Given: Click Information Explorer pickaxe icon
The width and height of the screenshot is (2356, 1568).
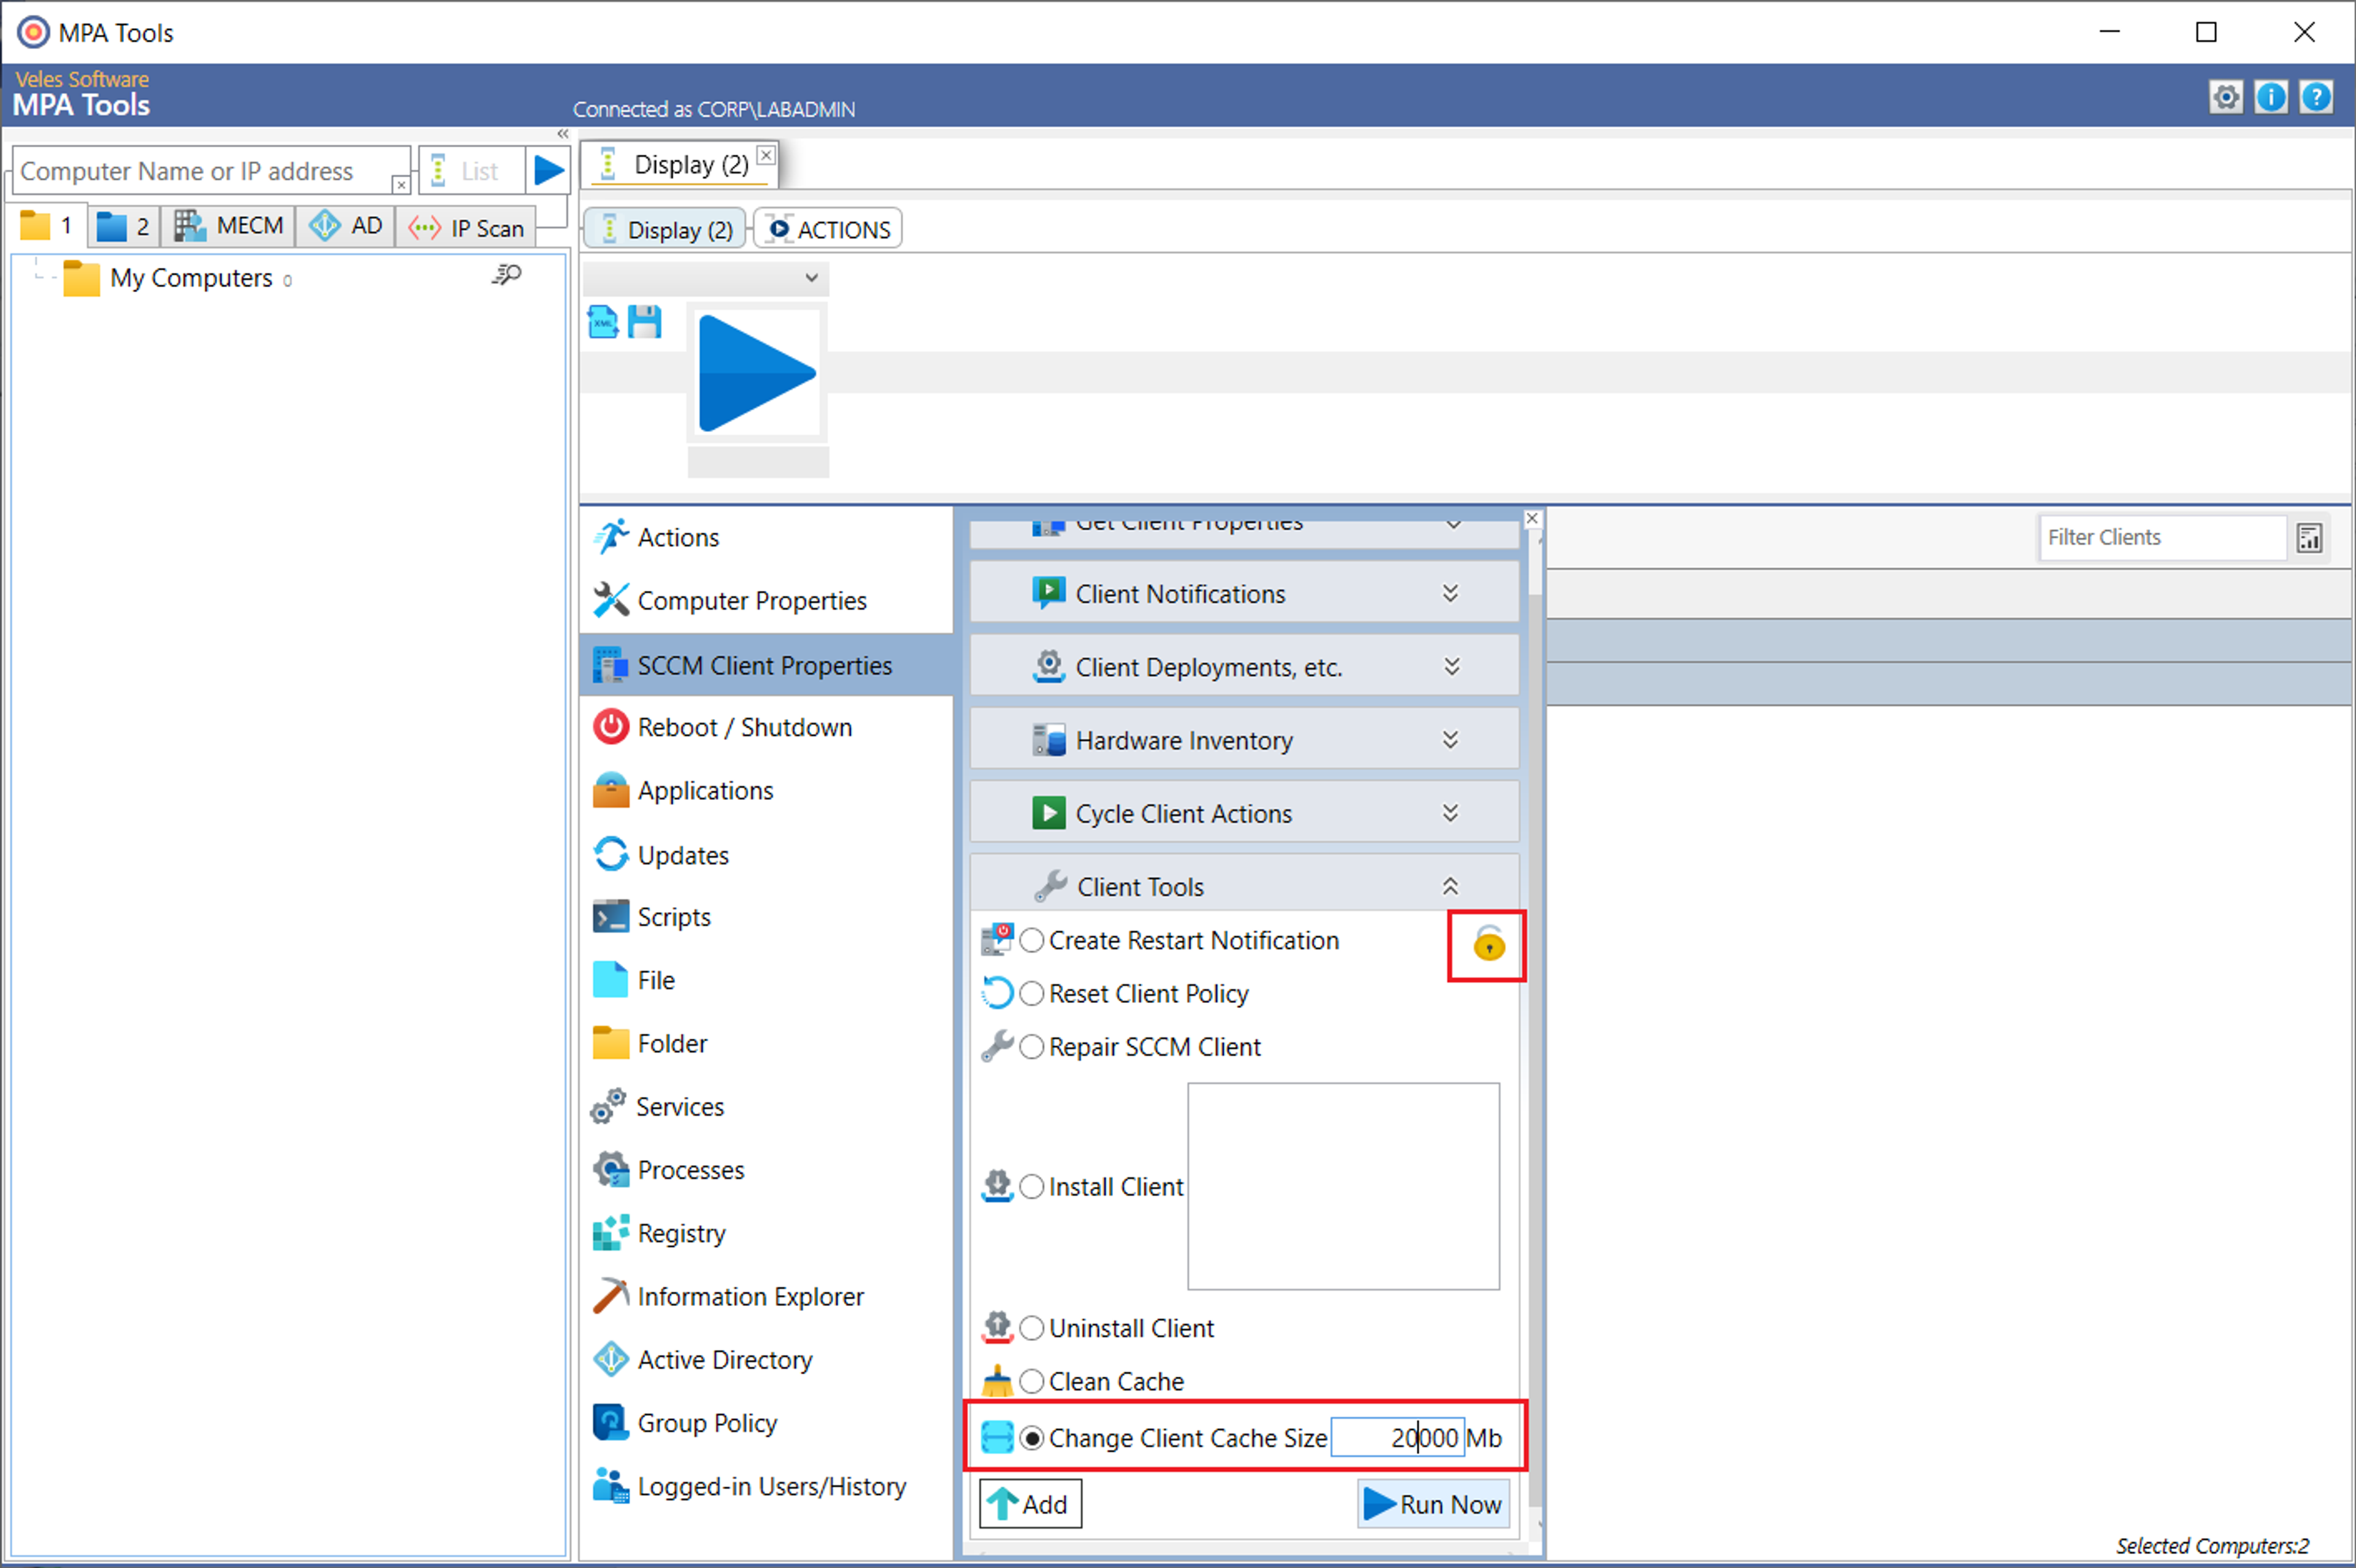Looking at the screenshot, I should [x=610, y=1296].
